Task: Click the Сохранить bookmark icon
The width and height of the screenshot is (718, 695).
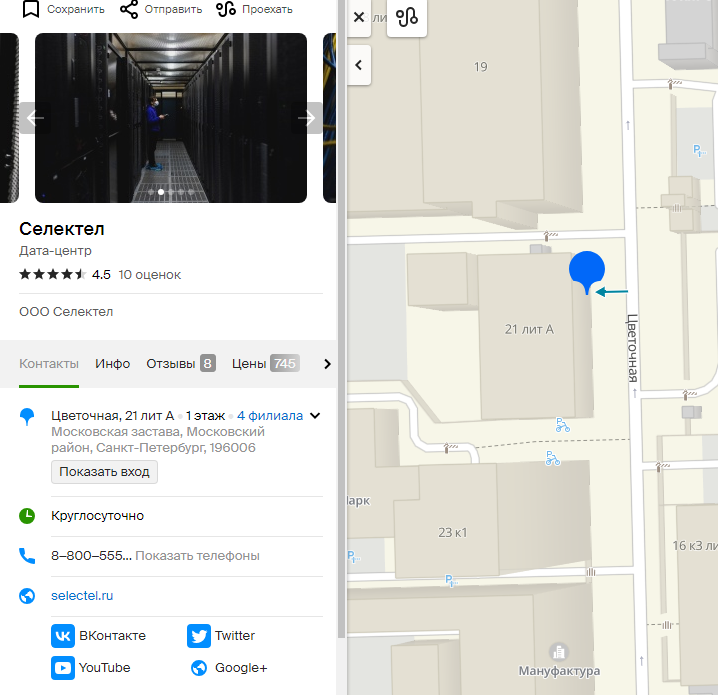Action: (31, 9)
